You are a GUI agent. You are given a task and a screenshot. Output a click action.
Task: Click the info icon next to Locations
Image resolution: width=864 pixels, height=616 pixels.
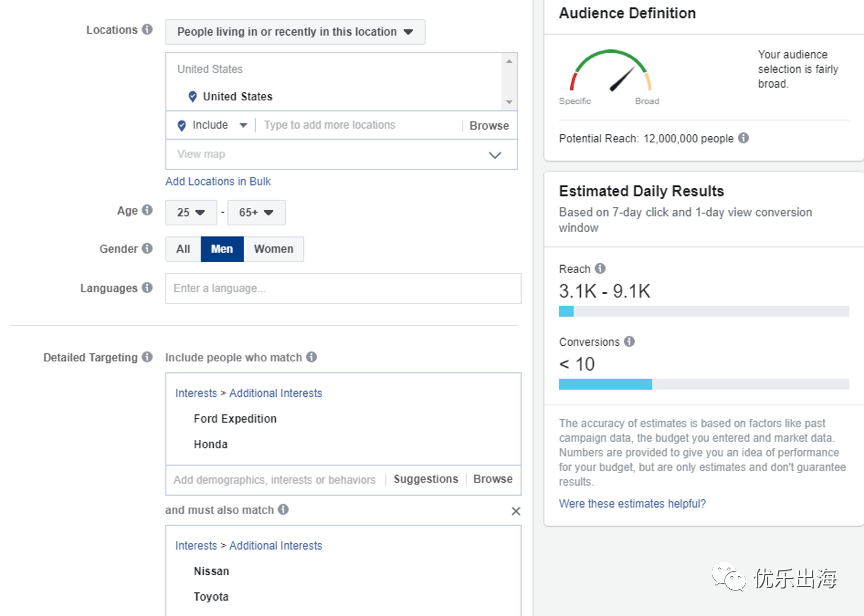[147, 30]
